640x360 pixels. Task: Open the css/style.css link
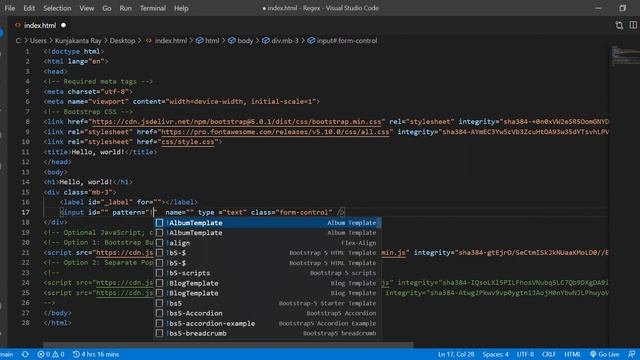point(188,142)
